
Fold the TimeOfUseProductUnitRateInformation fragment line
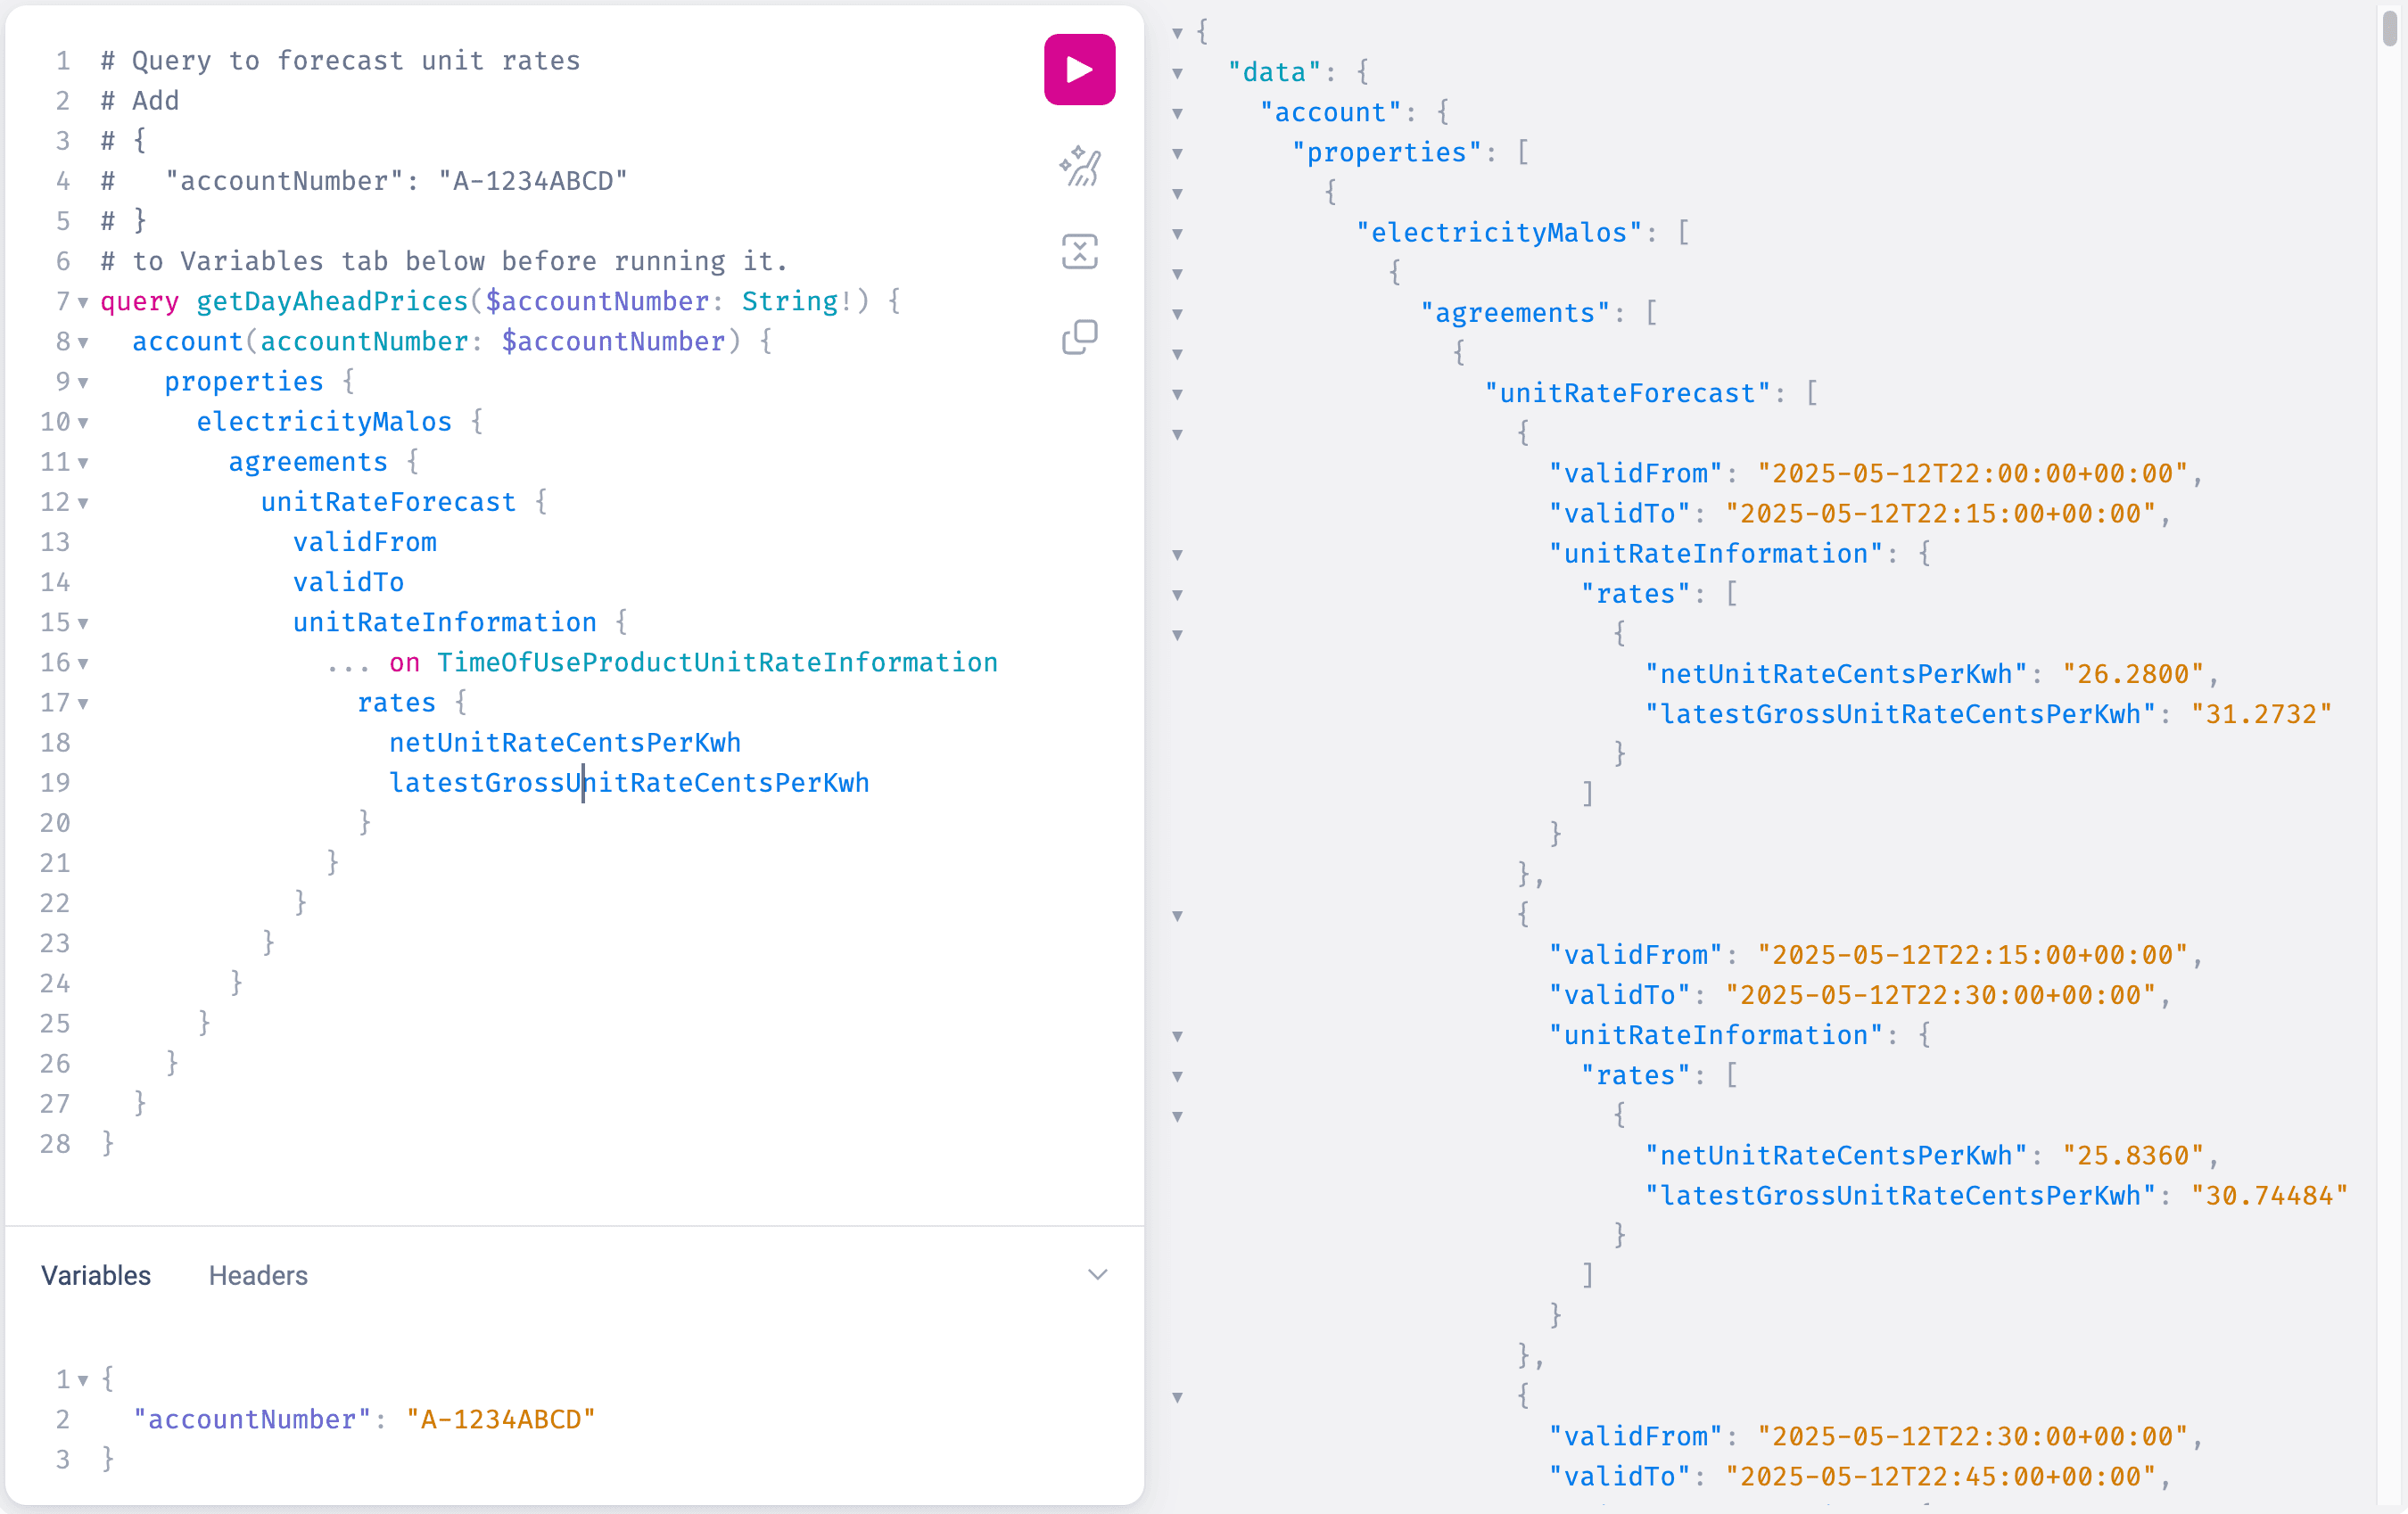[x=83, y=663]
